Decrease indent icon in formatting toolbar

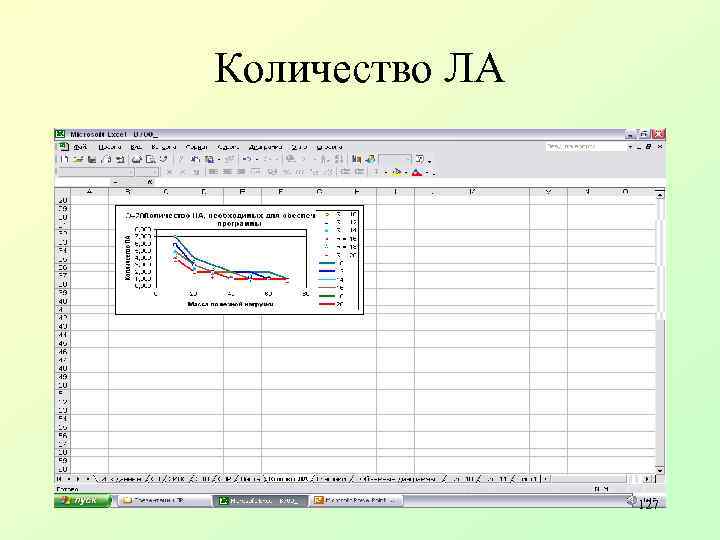(344, 172)
